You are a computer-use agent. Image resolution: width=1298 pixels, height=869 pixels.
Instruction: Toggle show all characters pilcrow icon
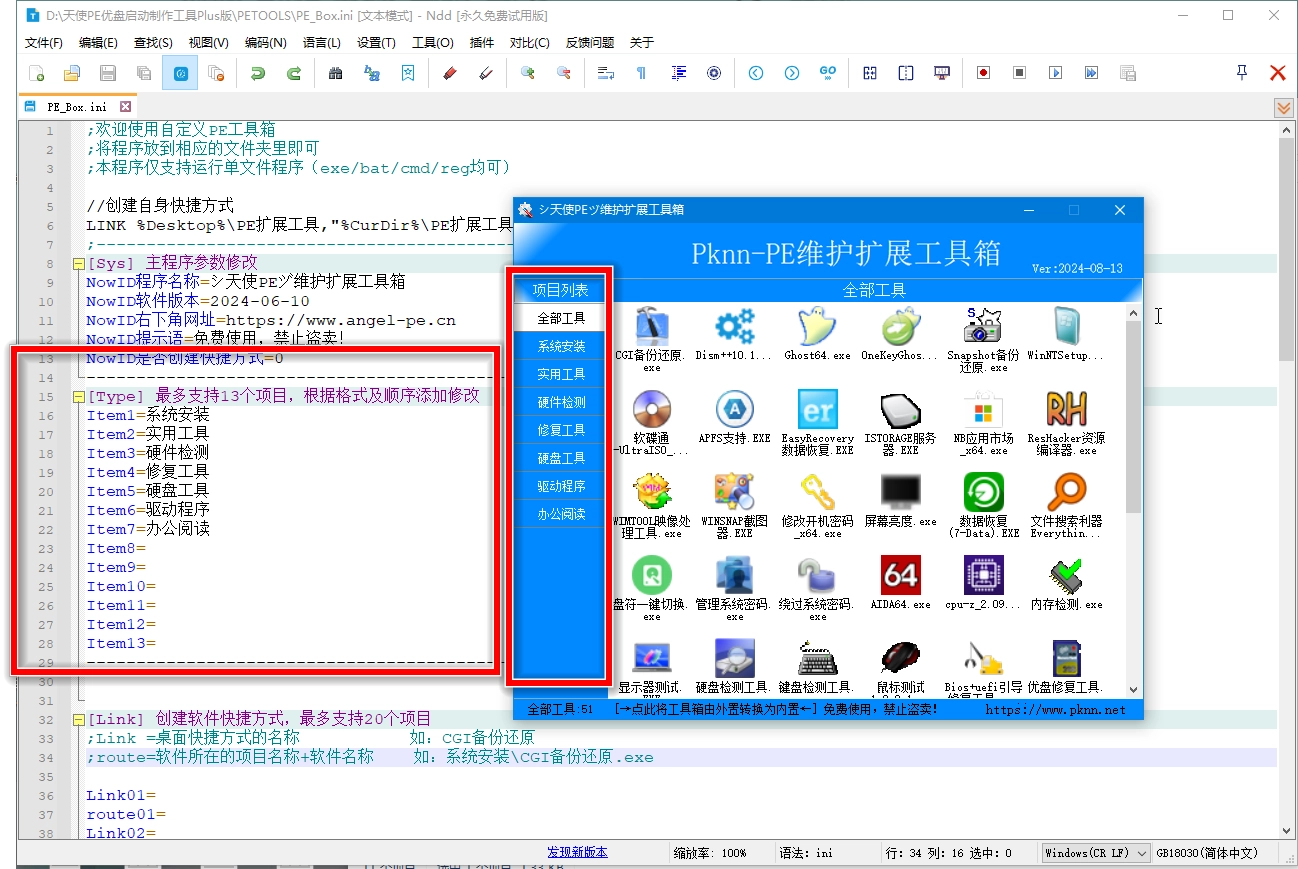[x=641, y=73]
